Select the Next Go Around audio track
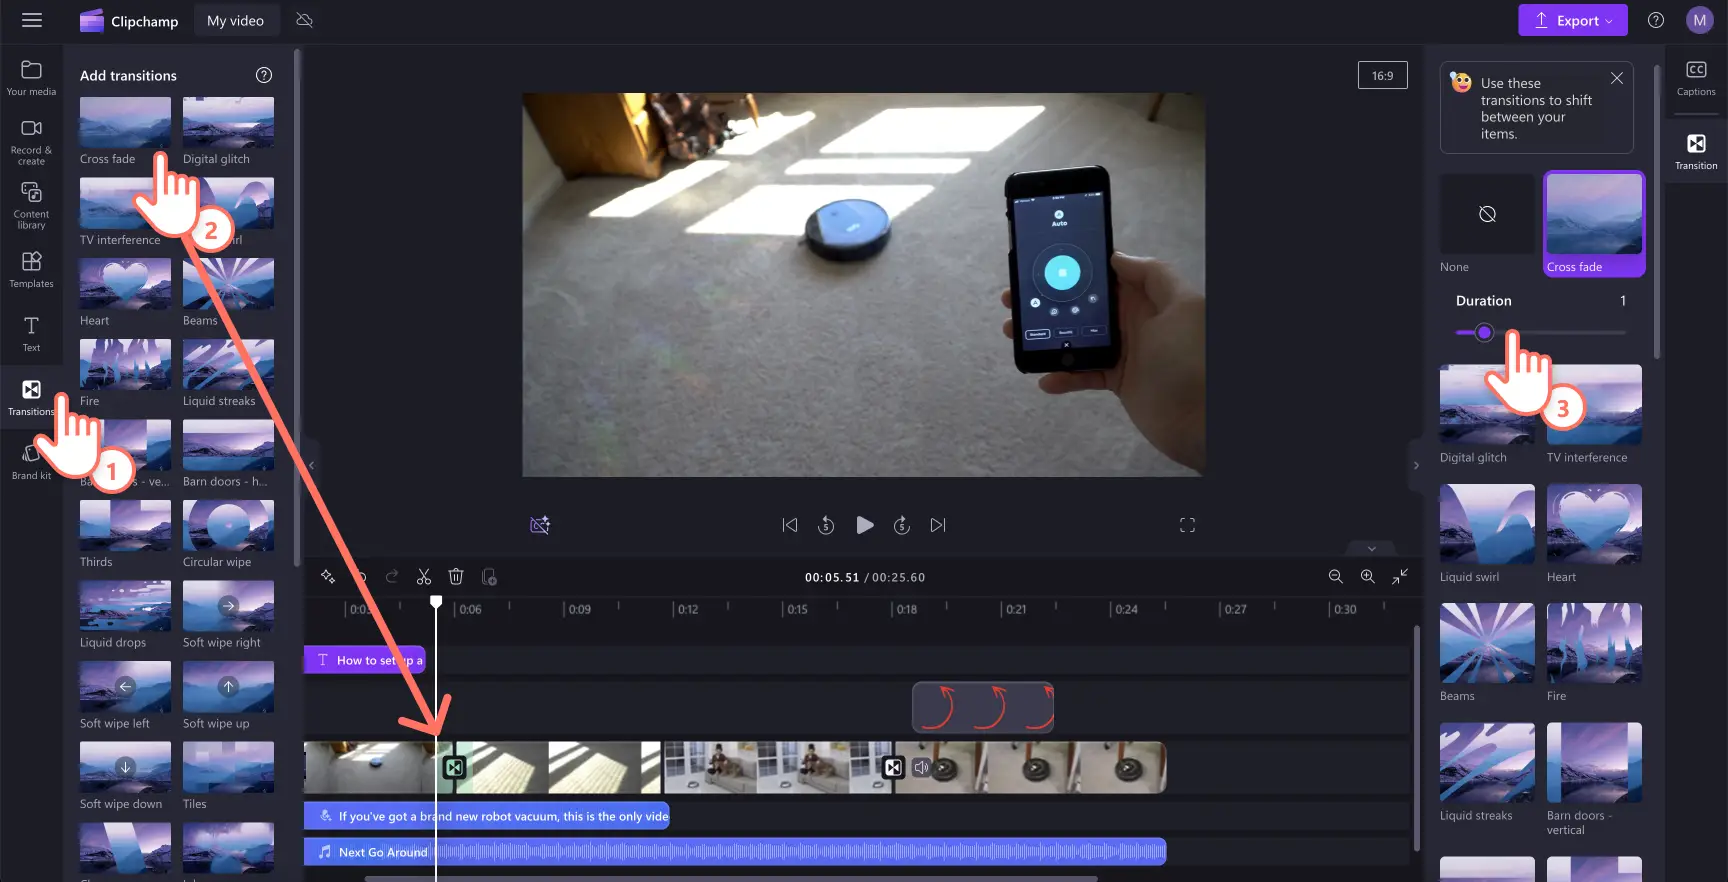Screen dimensions: 1728x882 click(x=735, y=852)
